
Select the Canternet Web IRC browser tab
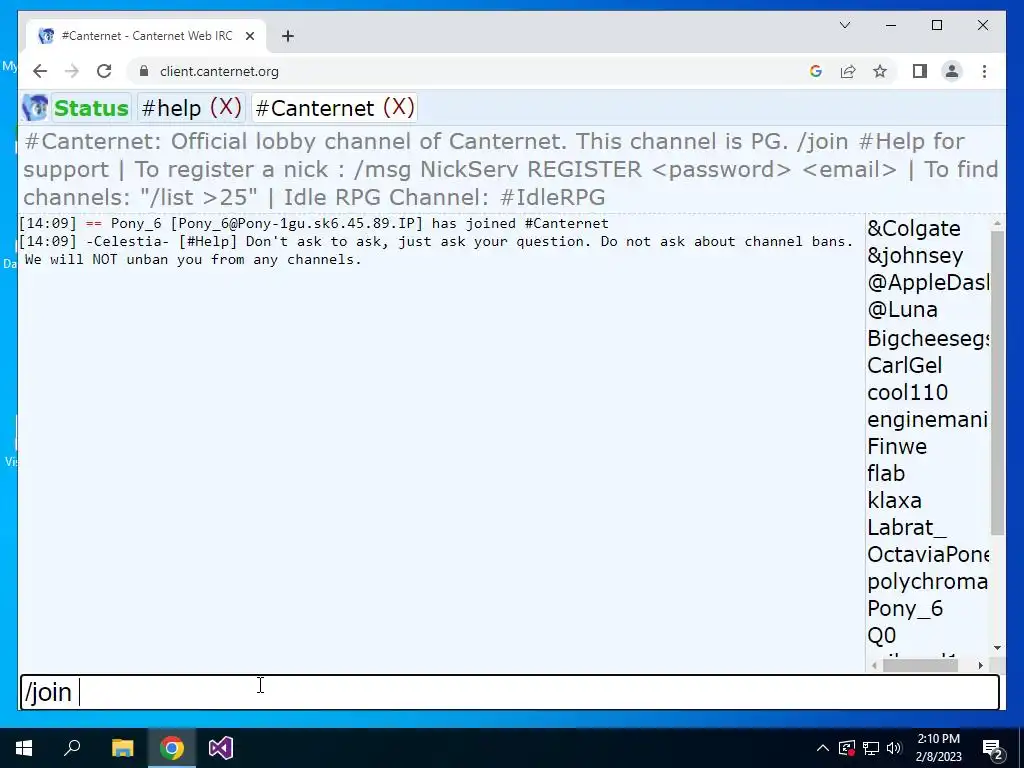tap(146, 36)
